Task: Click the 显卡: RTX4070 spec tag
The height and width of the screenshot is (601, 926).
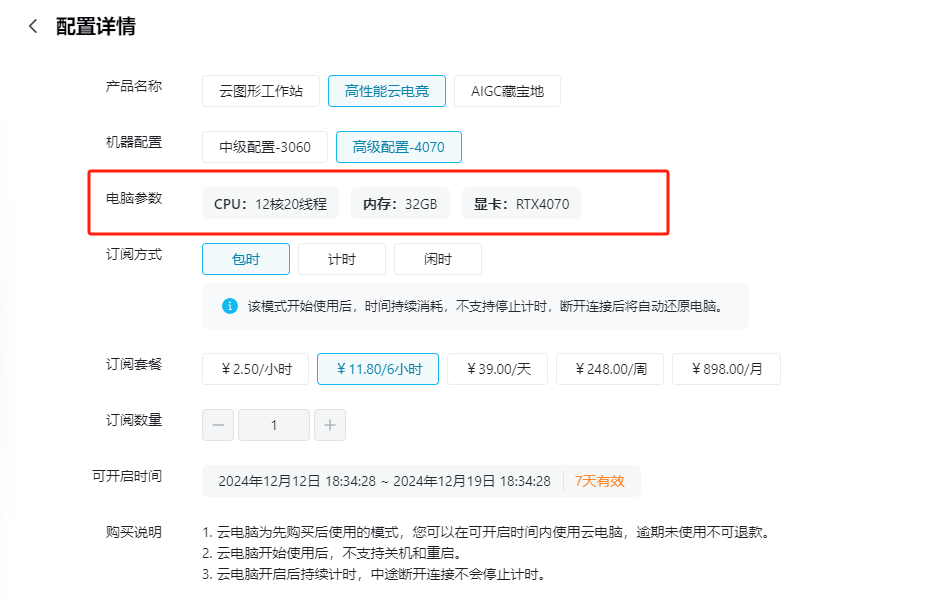Action: [x=521, y=204]
